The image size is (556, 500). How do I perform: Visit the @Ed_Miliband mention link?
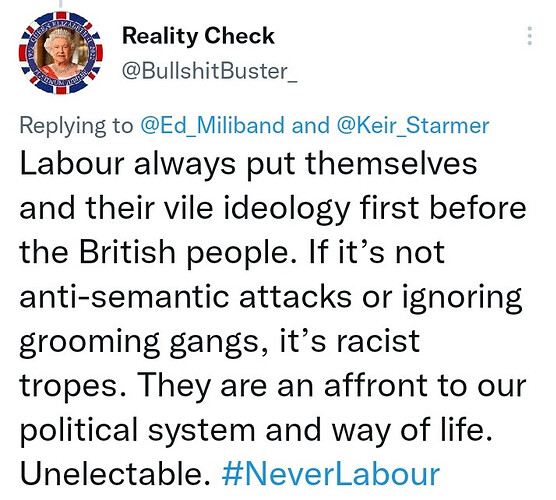(x=212, y=126)
